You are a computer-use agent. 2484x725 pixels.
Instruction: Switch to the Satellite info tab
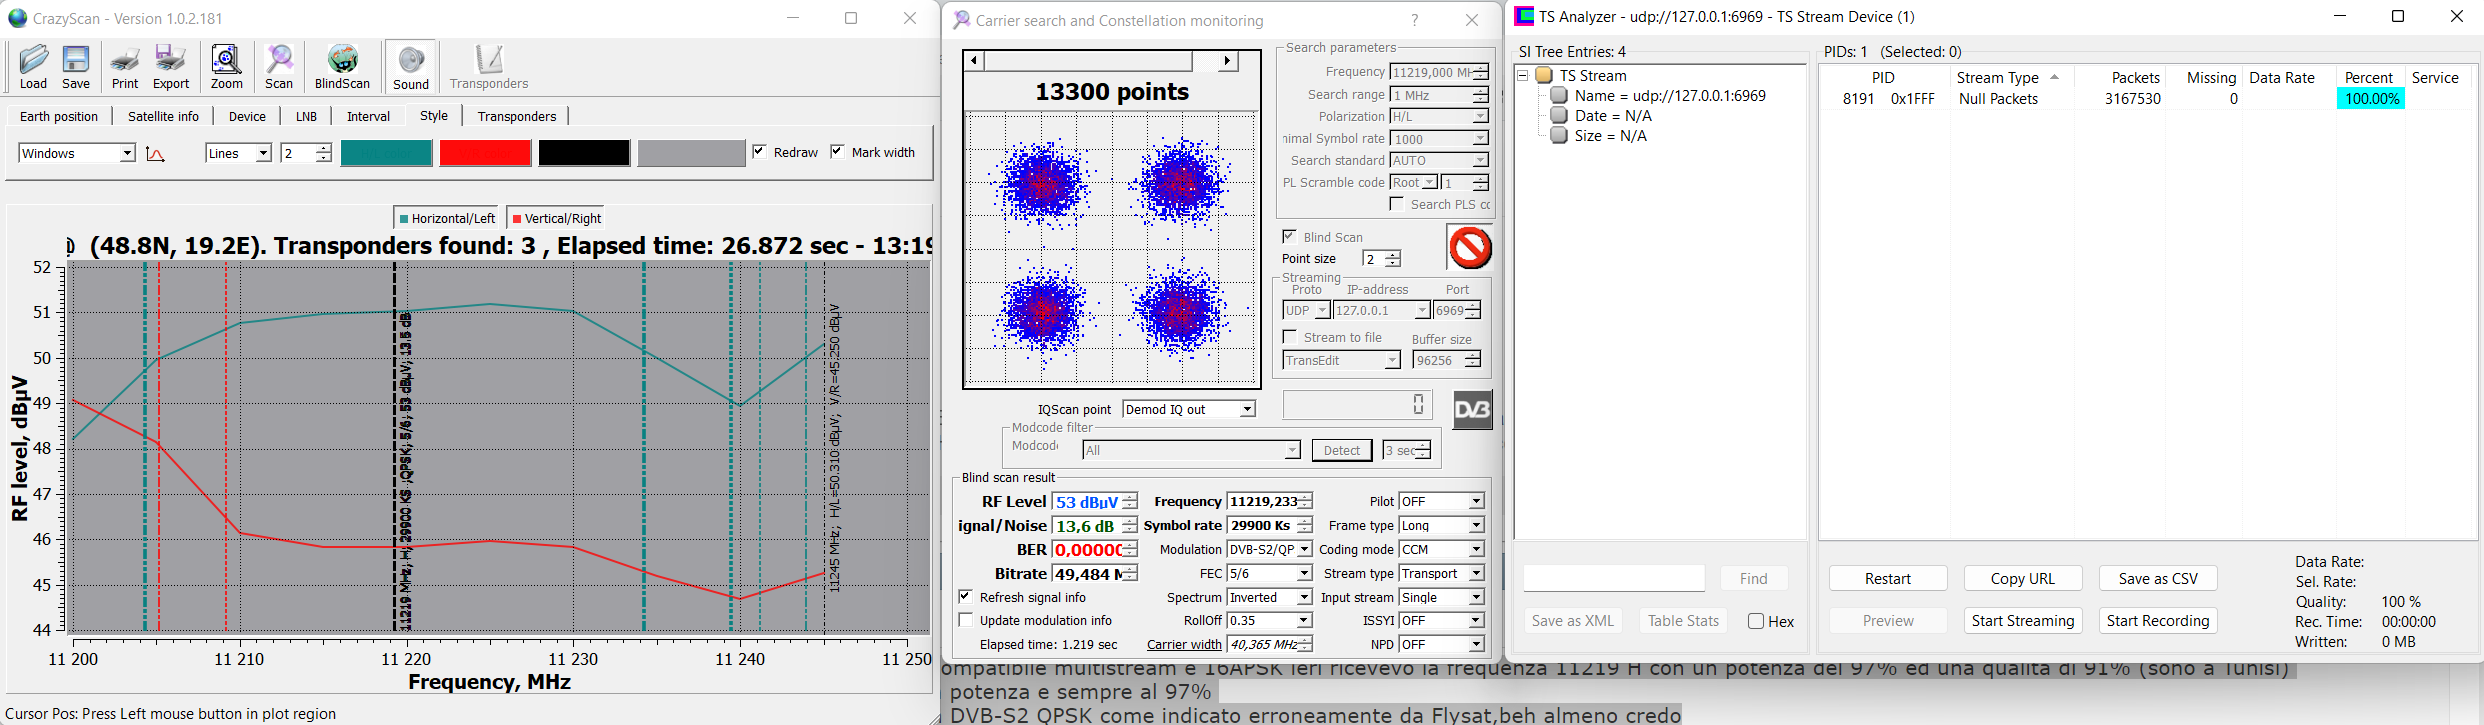[163, 116]
